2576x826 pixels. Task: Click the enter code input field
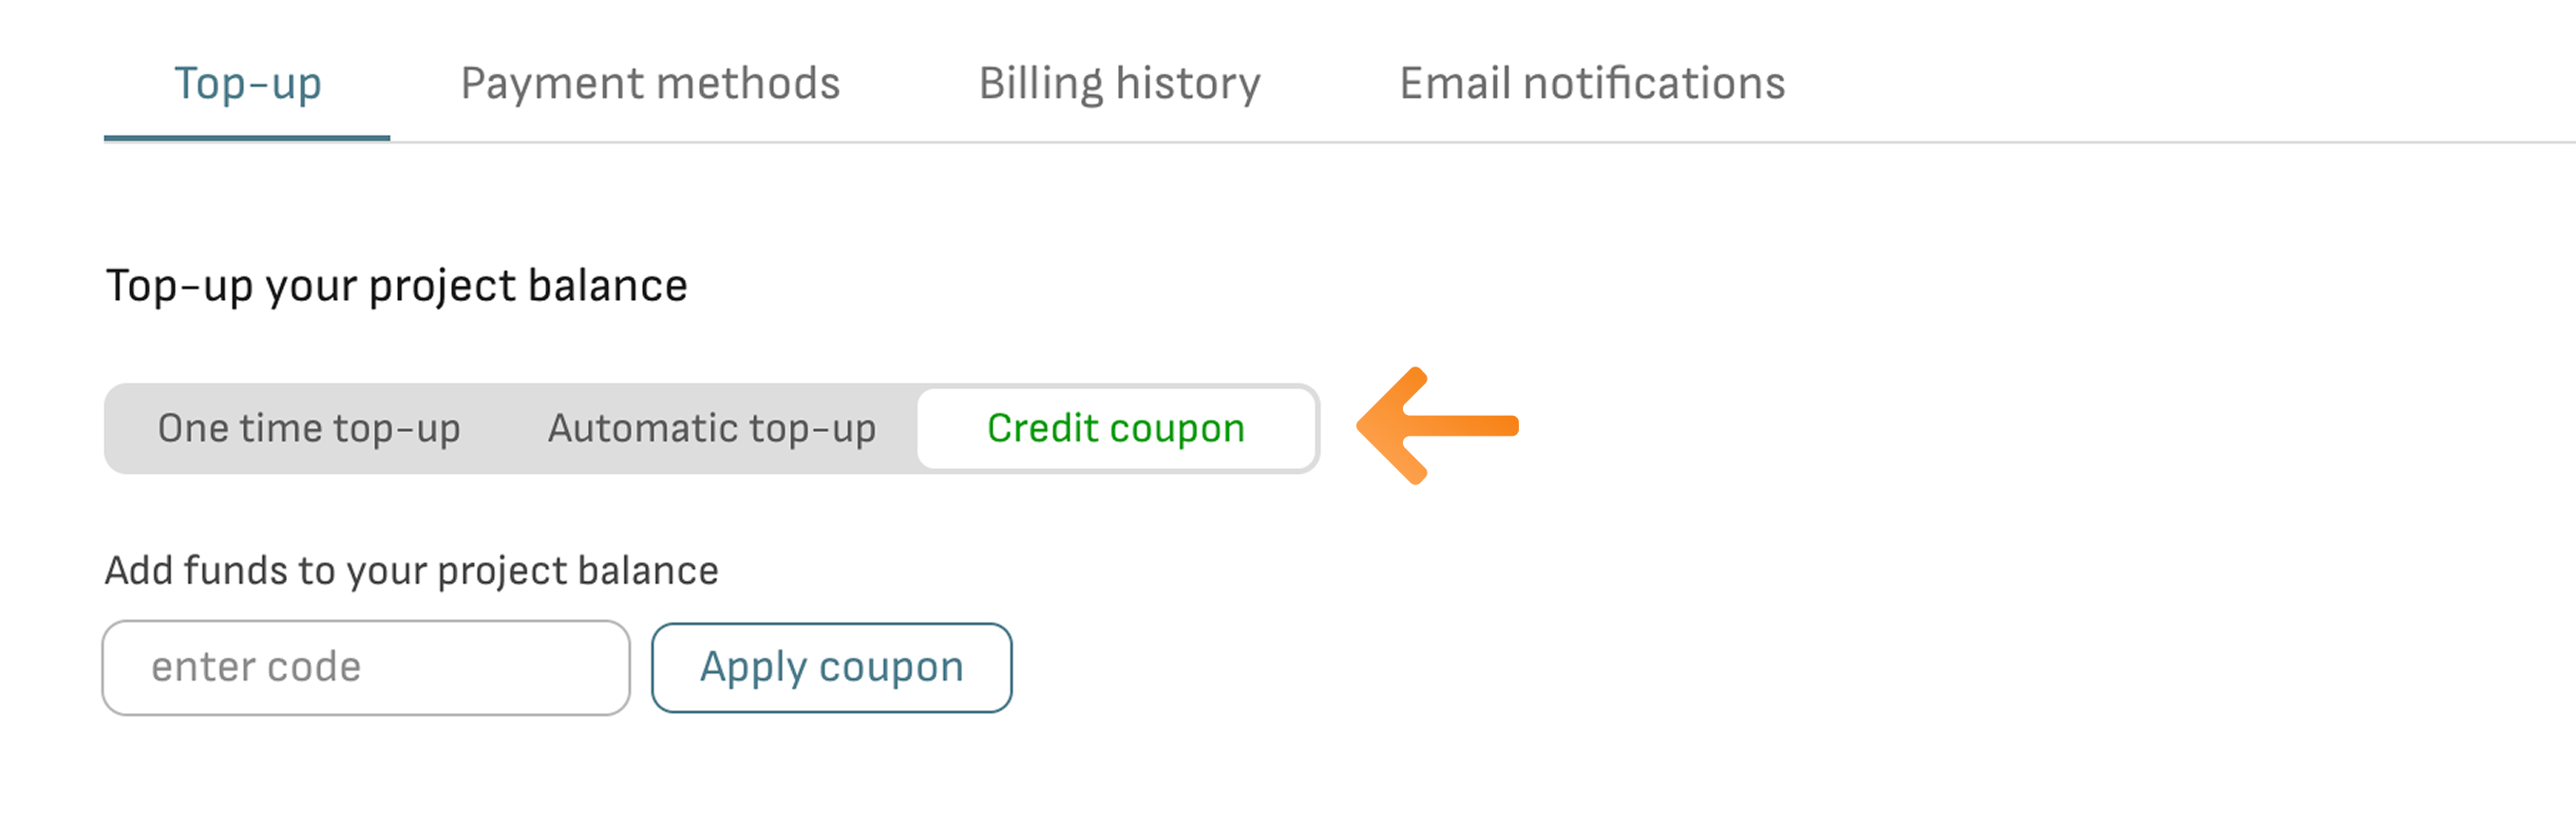pos(366,667)
